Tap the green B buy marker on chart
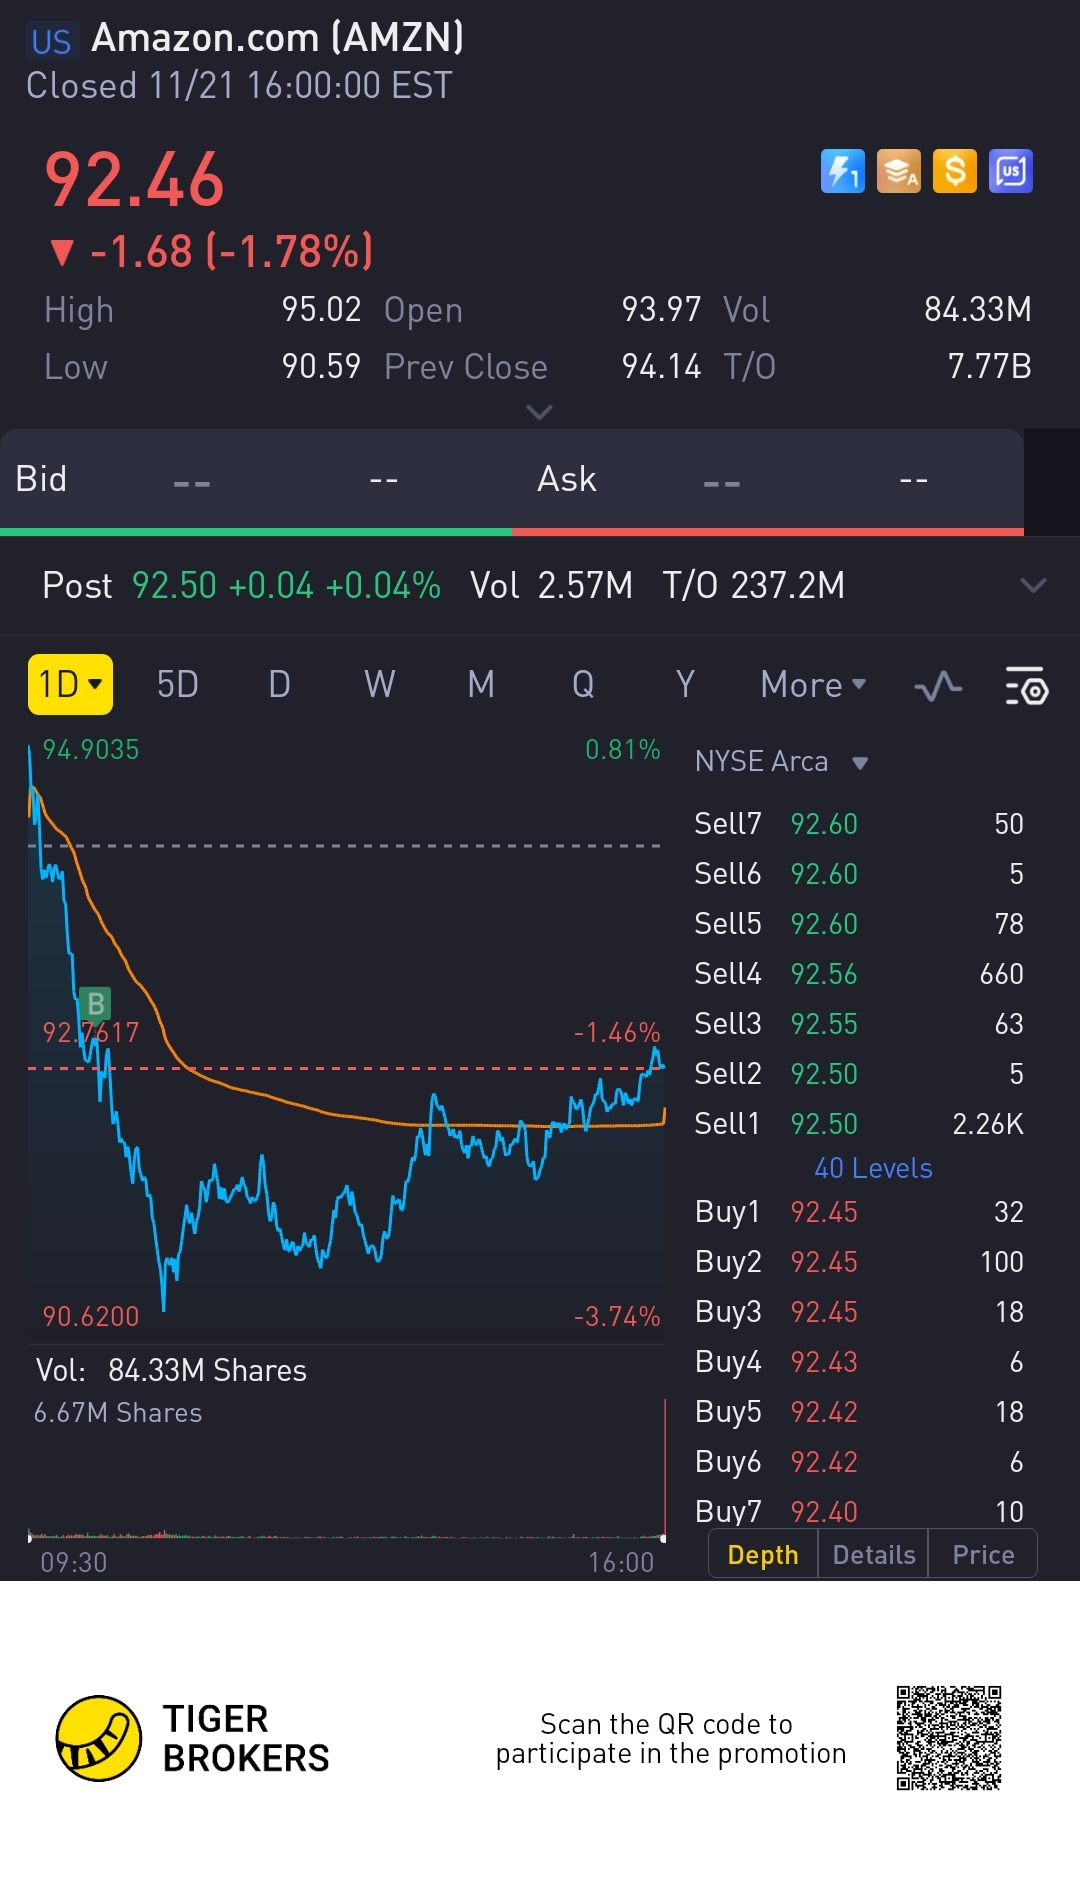The width and height of the screenshot is (1080, 1897). 96,1003
